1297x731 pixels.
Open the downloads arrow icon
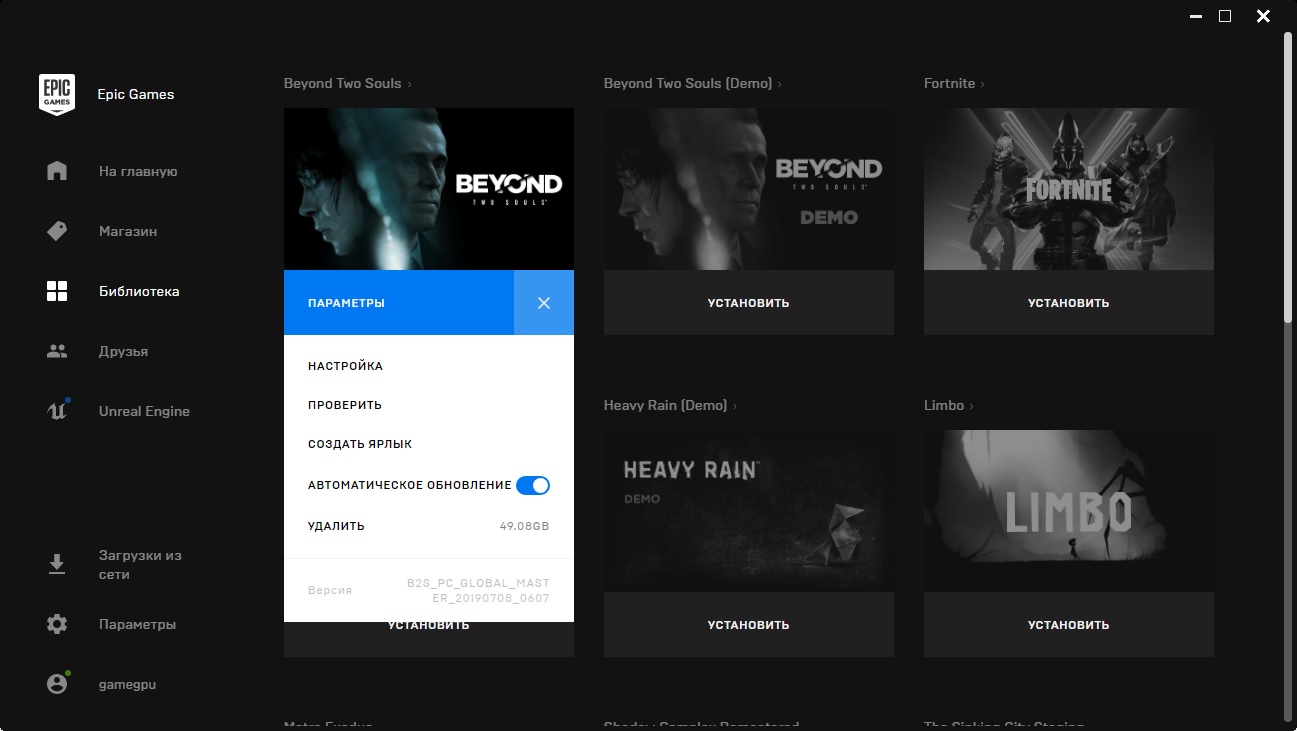57,564
